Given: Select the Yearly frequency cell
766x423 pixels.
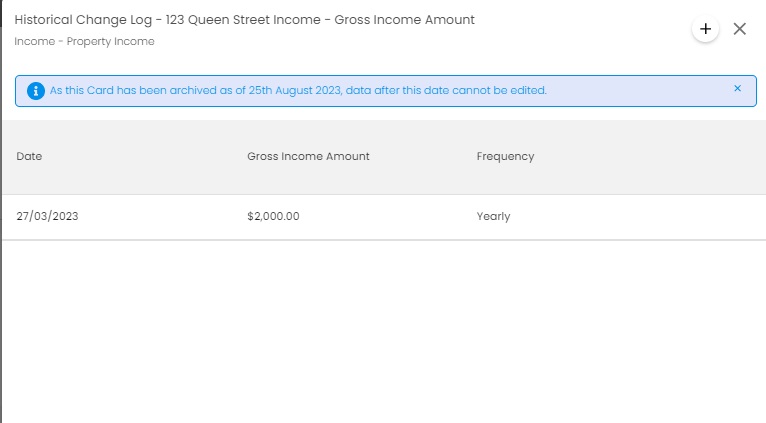Looking at the screenshot, I should (x=493, y=216).
